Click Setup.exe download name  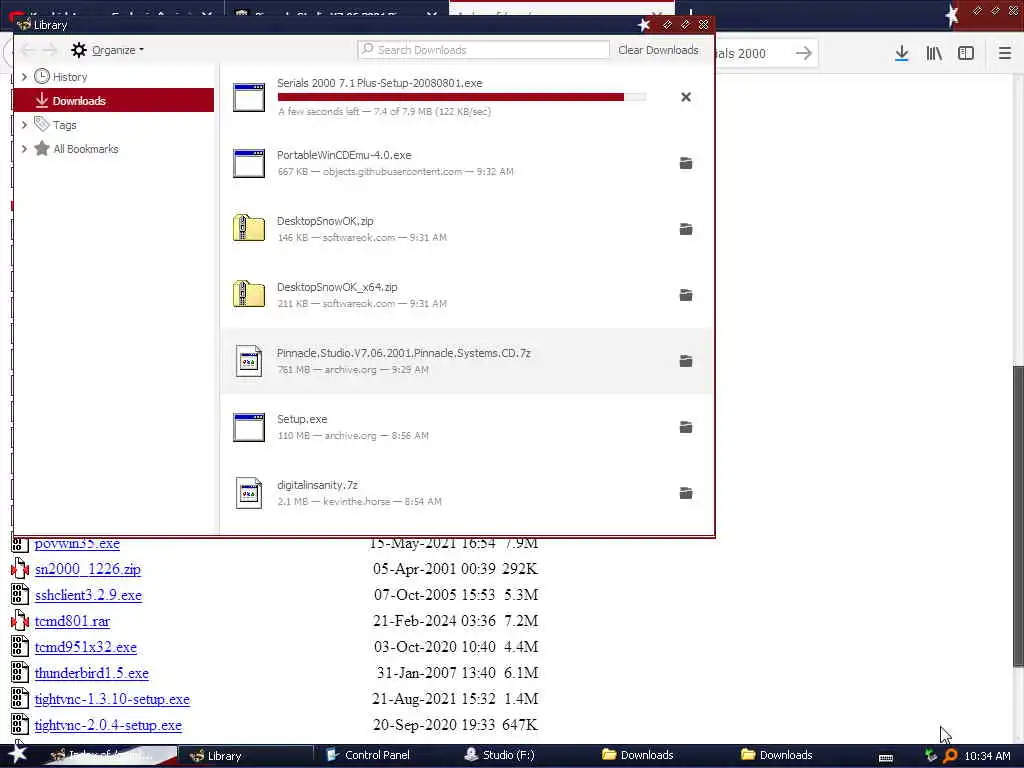click(x=302, y=419)
